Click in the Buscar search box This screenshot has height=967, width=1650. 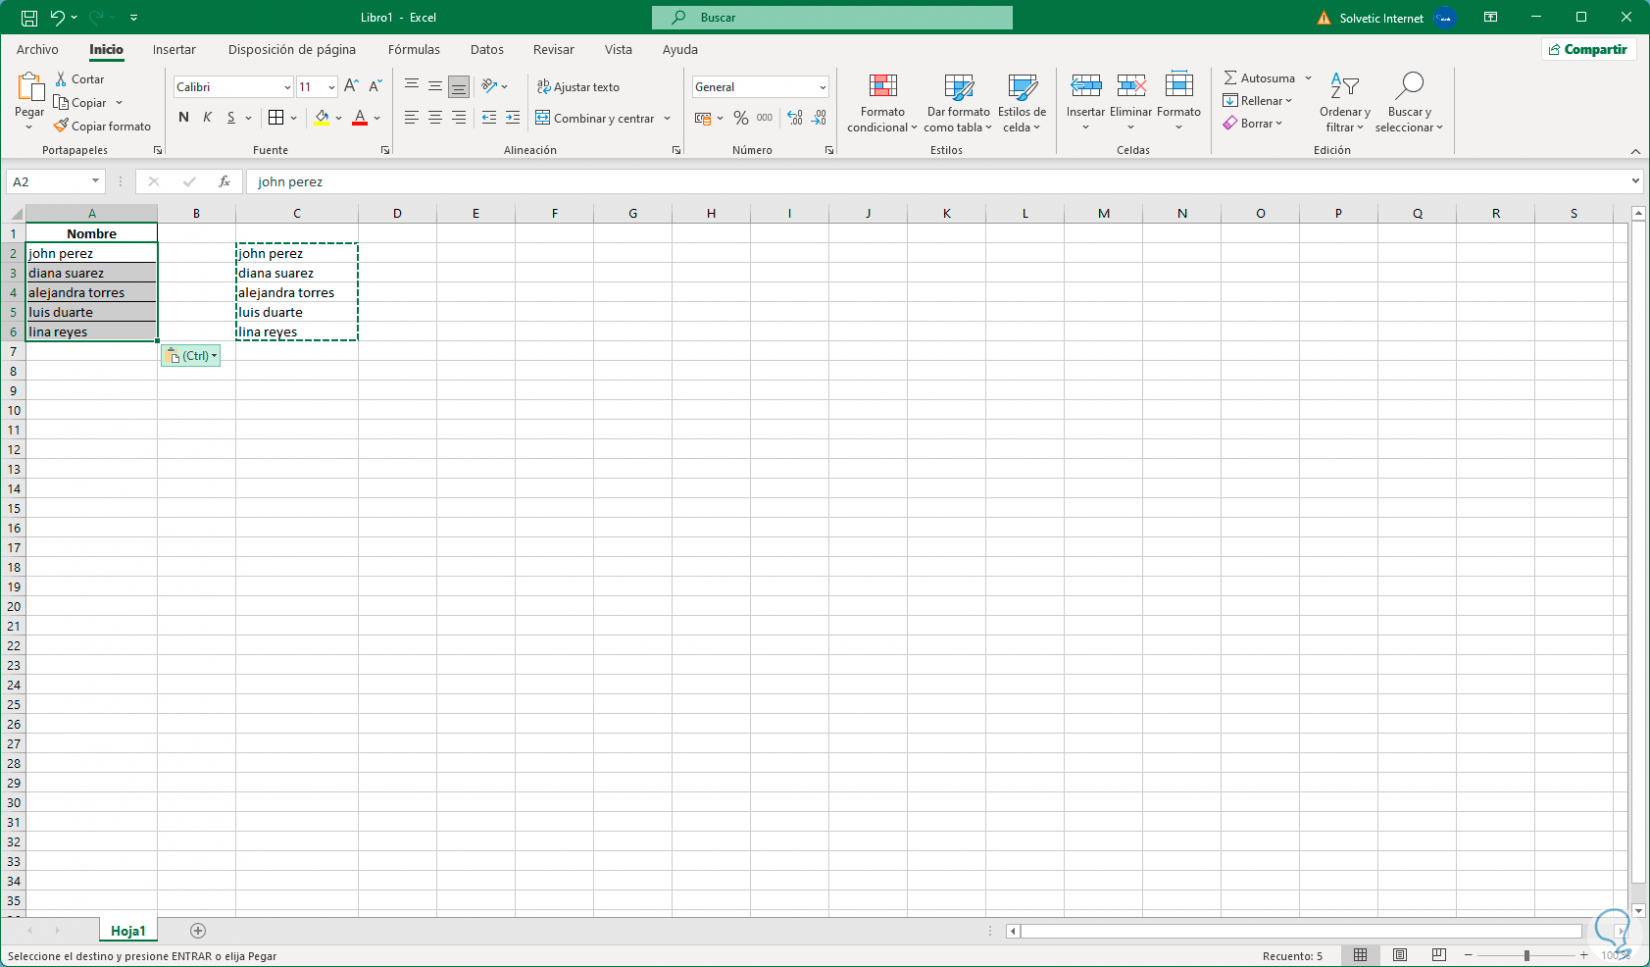coord(832,18)
